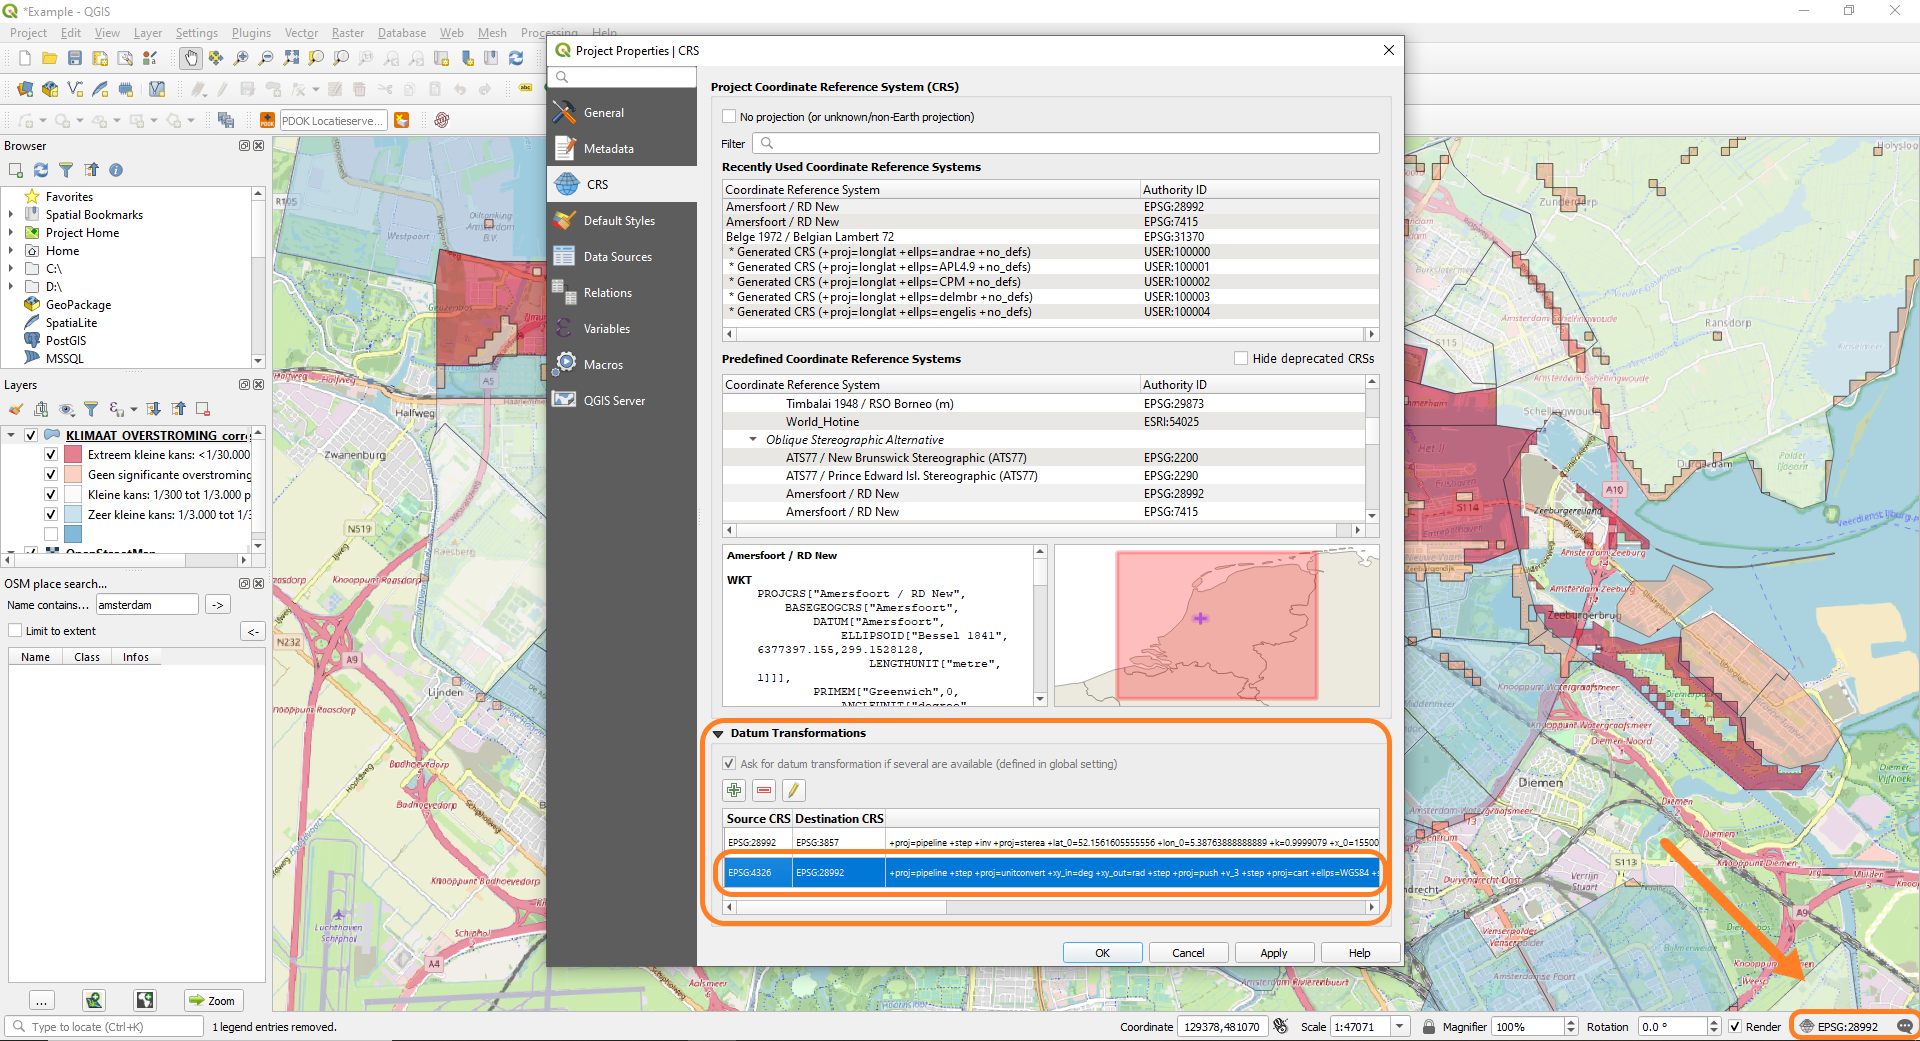Toggle the Limit to extent checkbox
1920x1041 pixels.
(15, 631)
